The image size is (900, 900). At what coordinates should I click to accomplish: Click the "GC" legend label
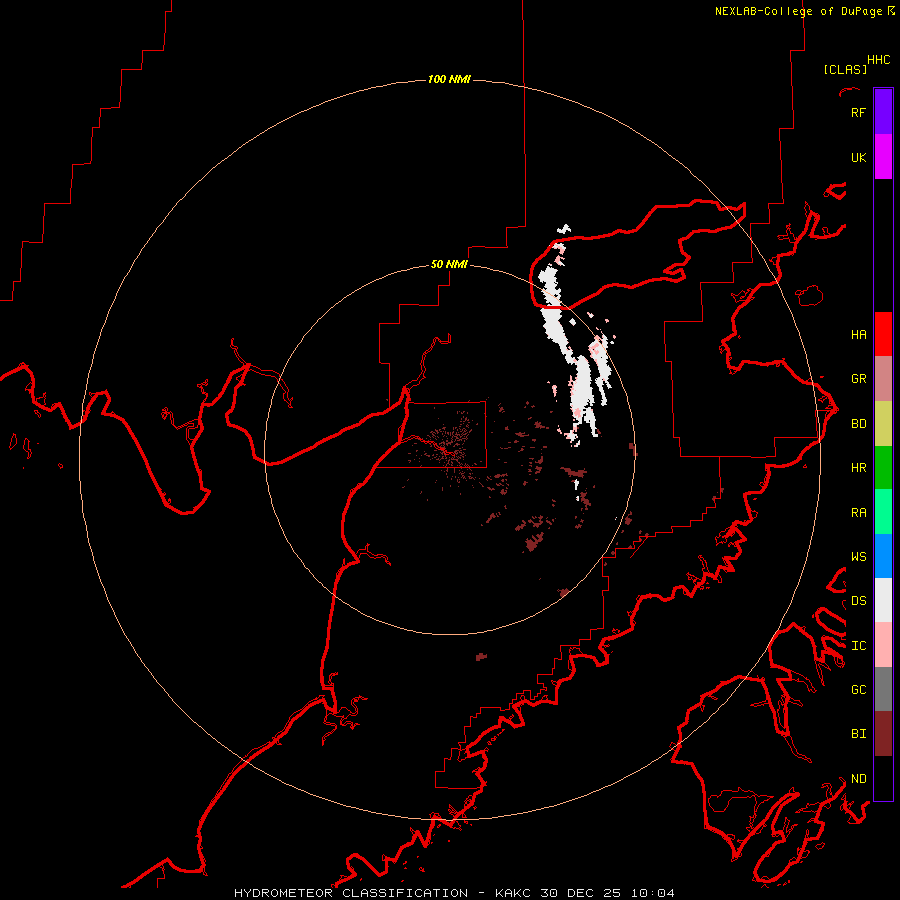[858, 690]
